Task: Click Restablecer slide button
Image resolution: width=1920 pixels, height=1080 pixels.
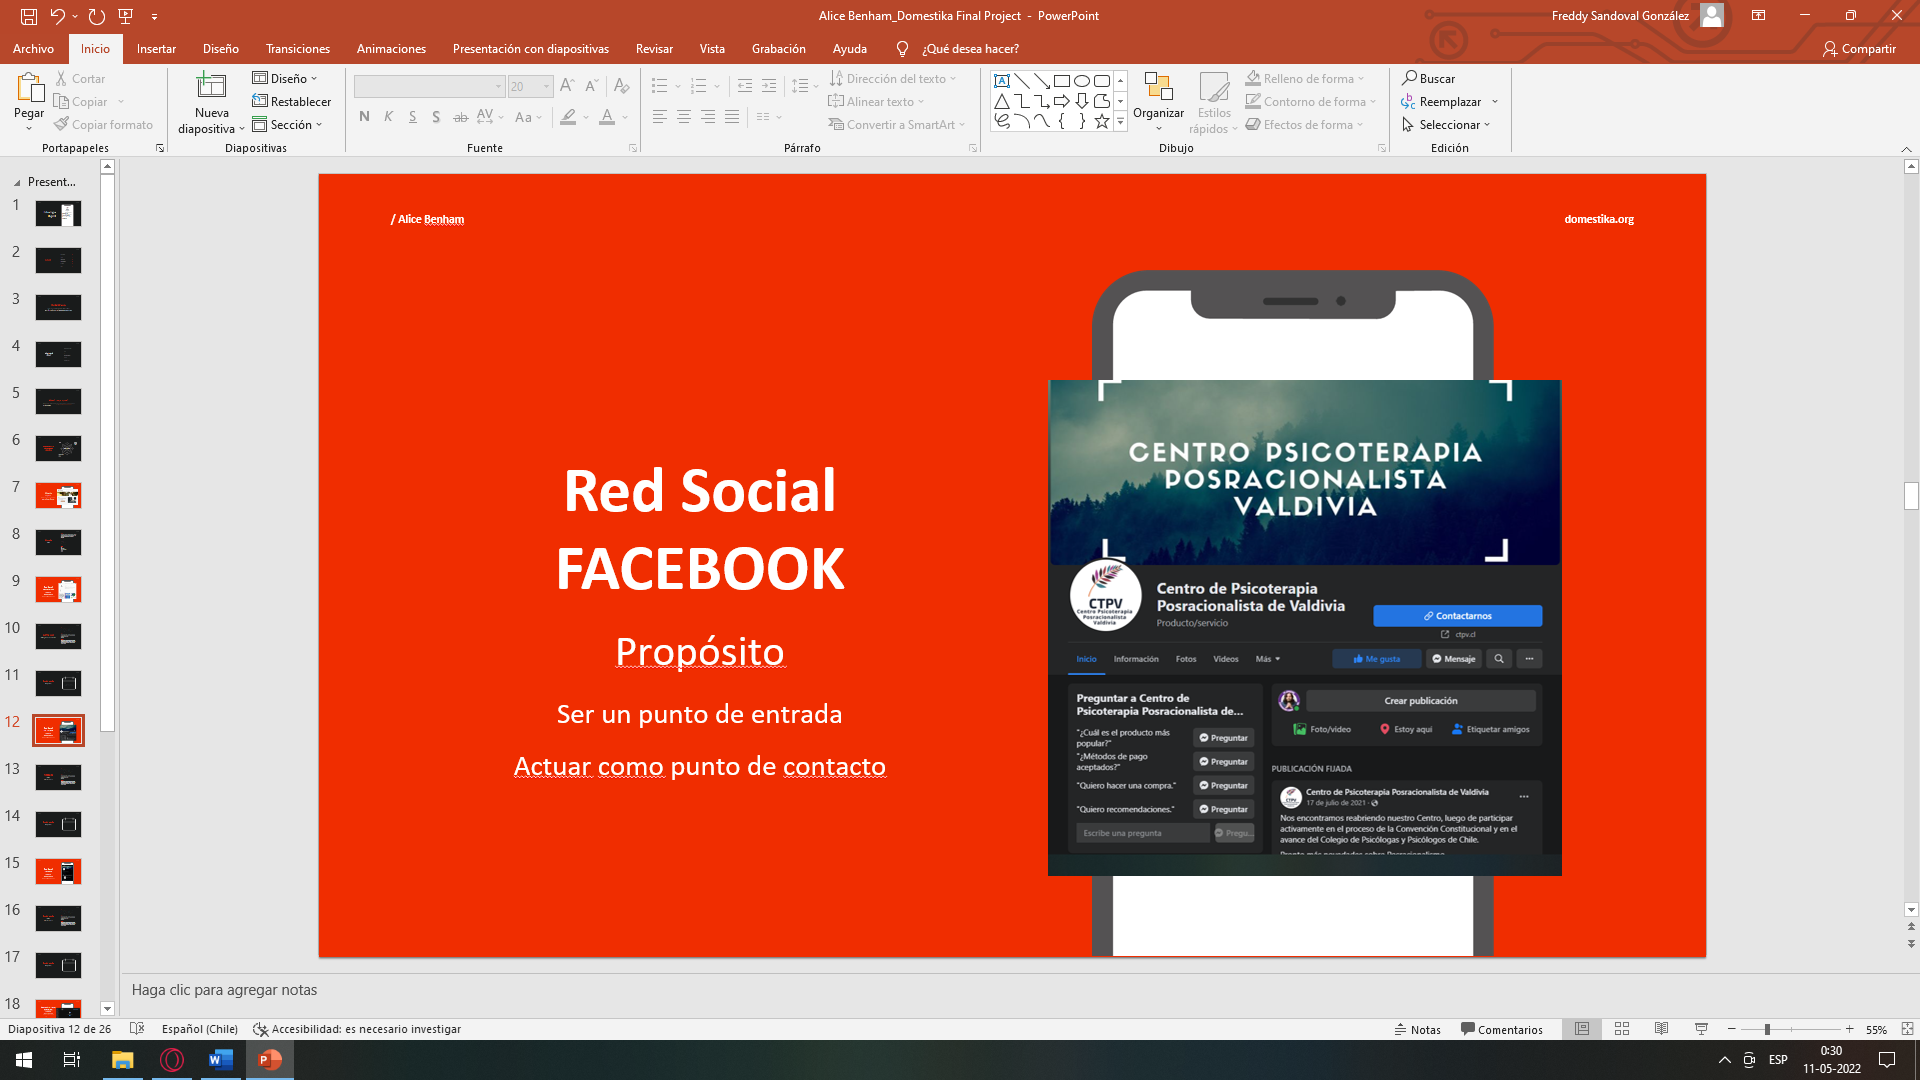Action: (x=291, y=102)
